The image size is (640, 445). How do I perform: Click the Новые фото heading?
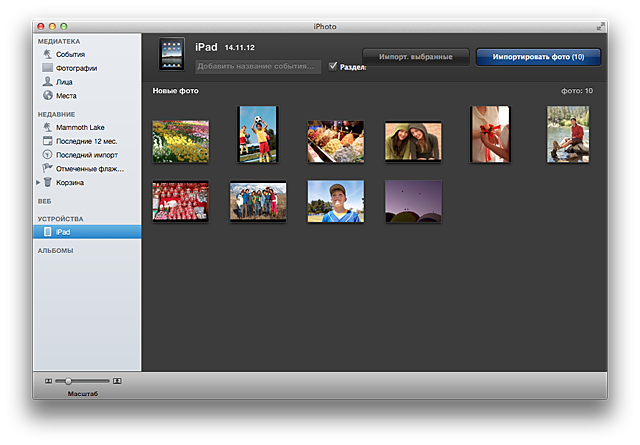(x=176, y=91)
